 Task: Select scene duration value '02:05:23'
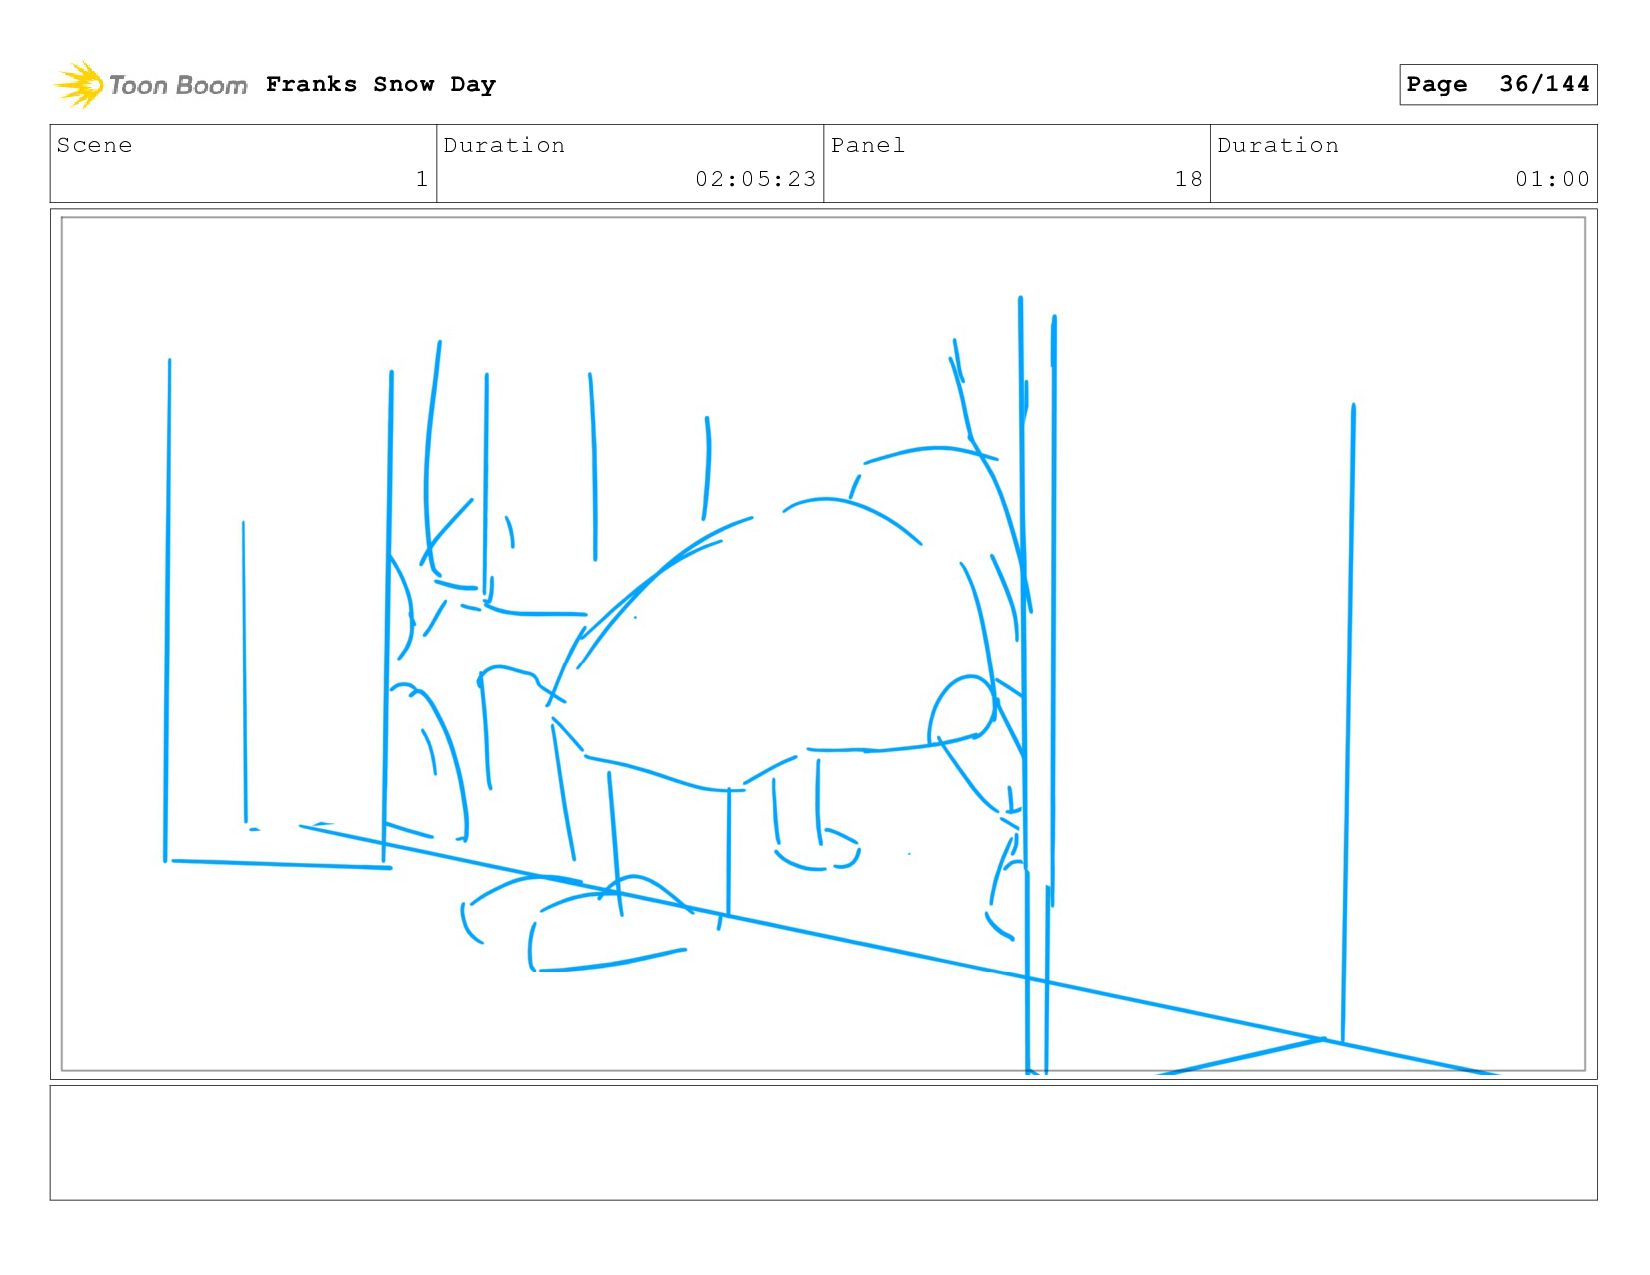pyautogui.click(x=756, y=179)
